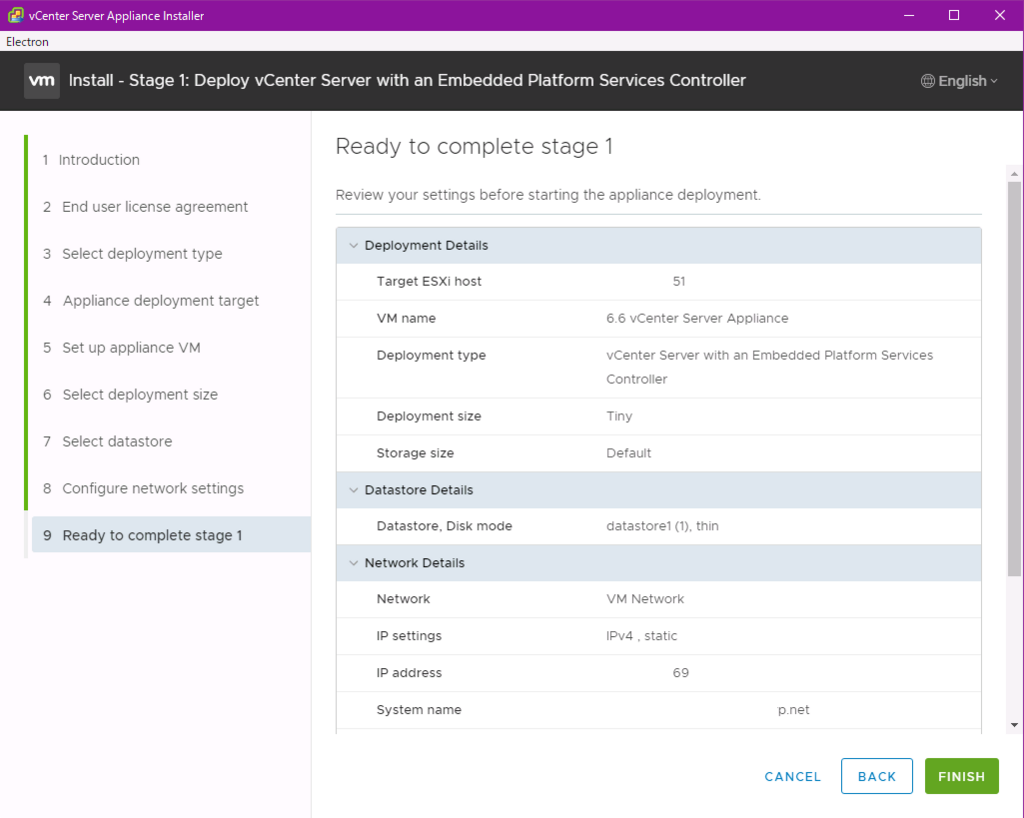Go to step 5 Set up appliance VM
1024x818 pixels.
pyautogui.click(x=121, y=348)
